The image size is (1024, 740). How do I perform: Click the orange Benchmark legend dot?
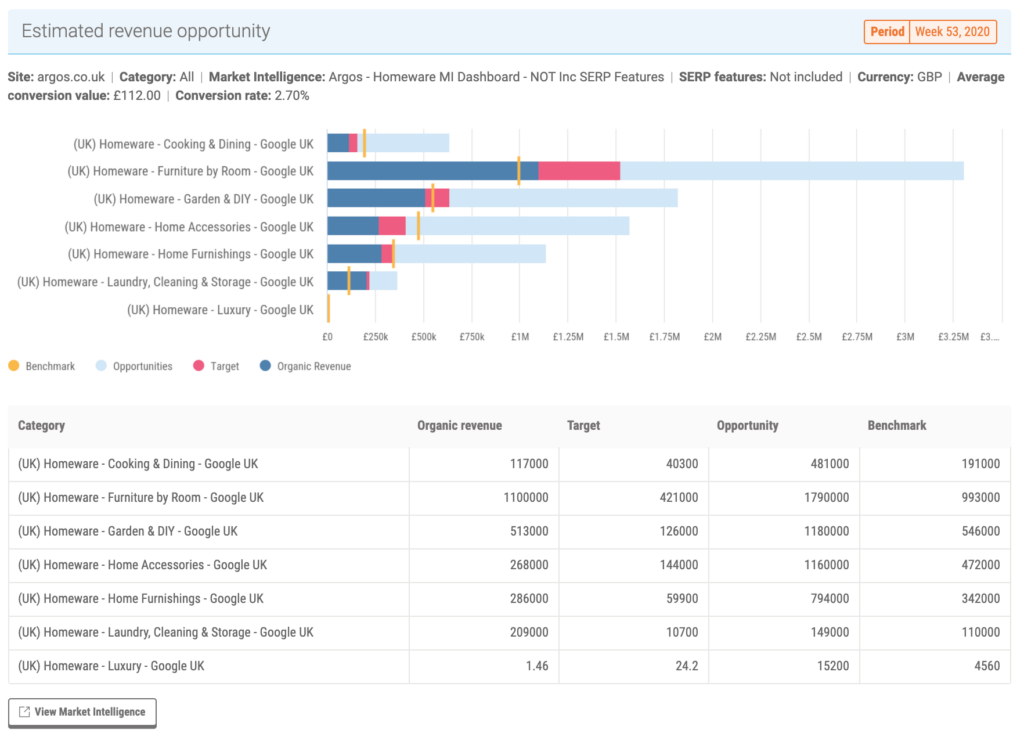pos(12,366)
